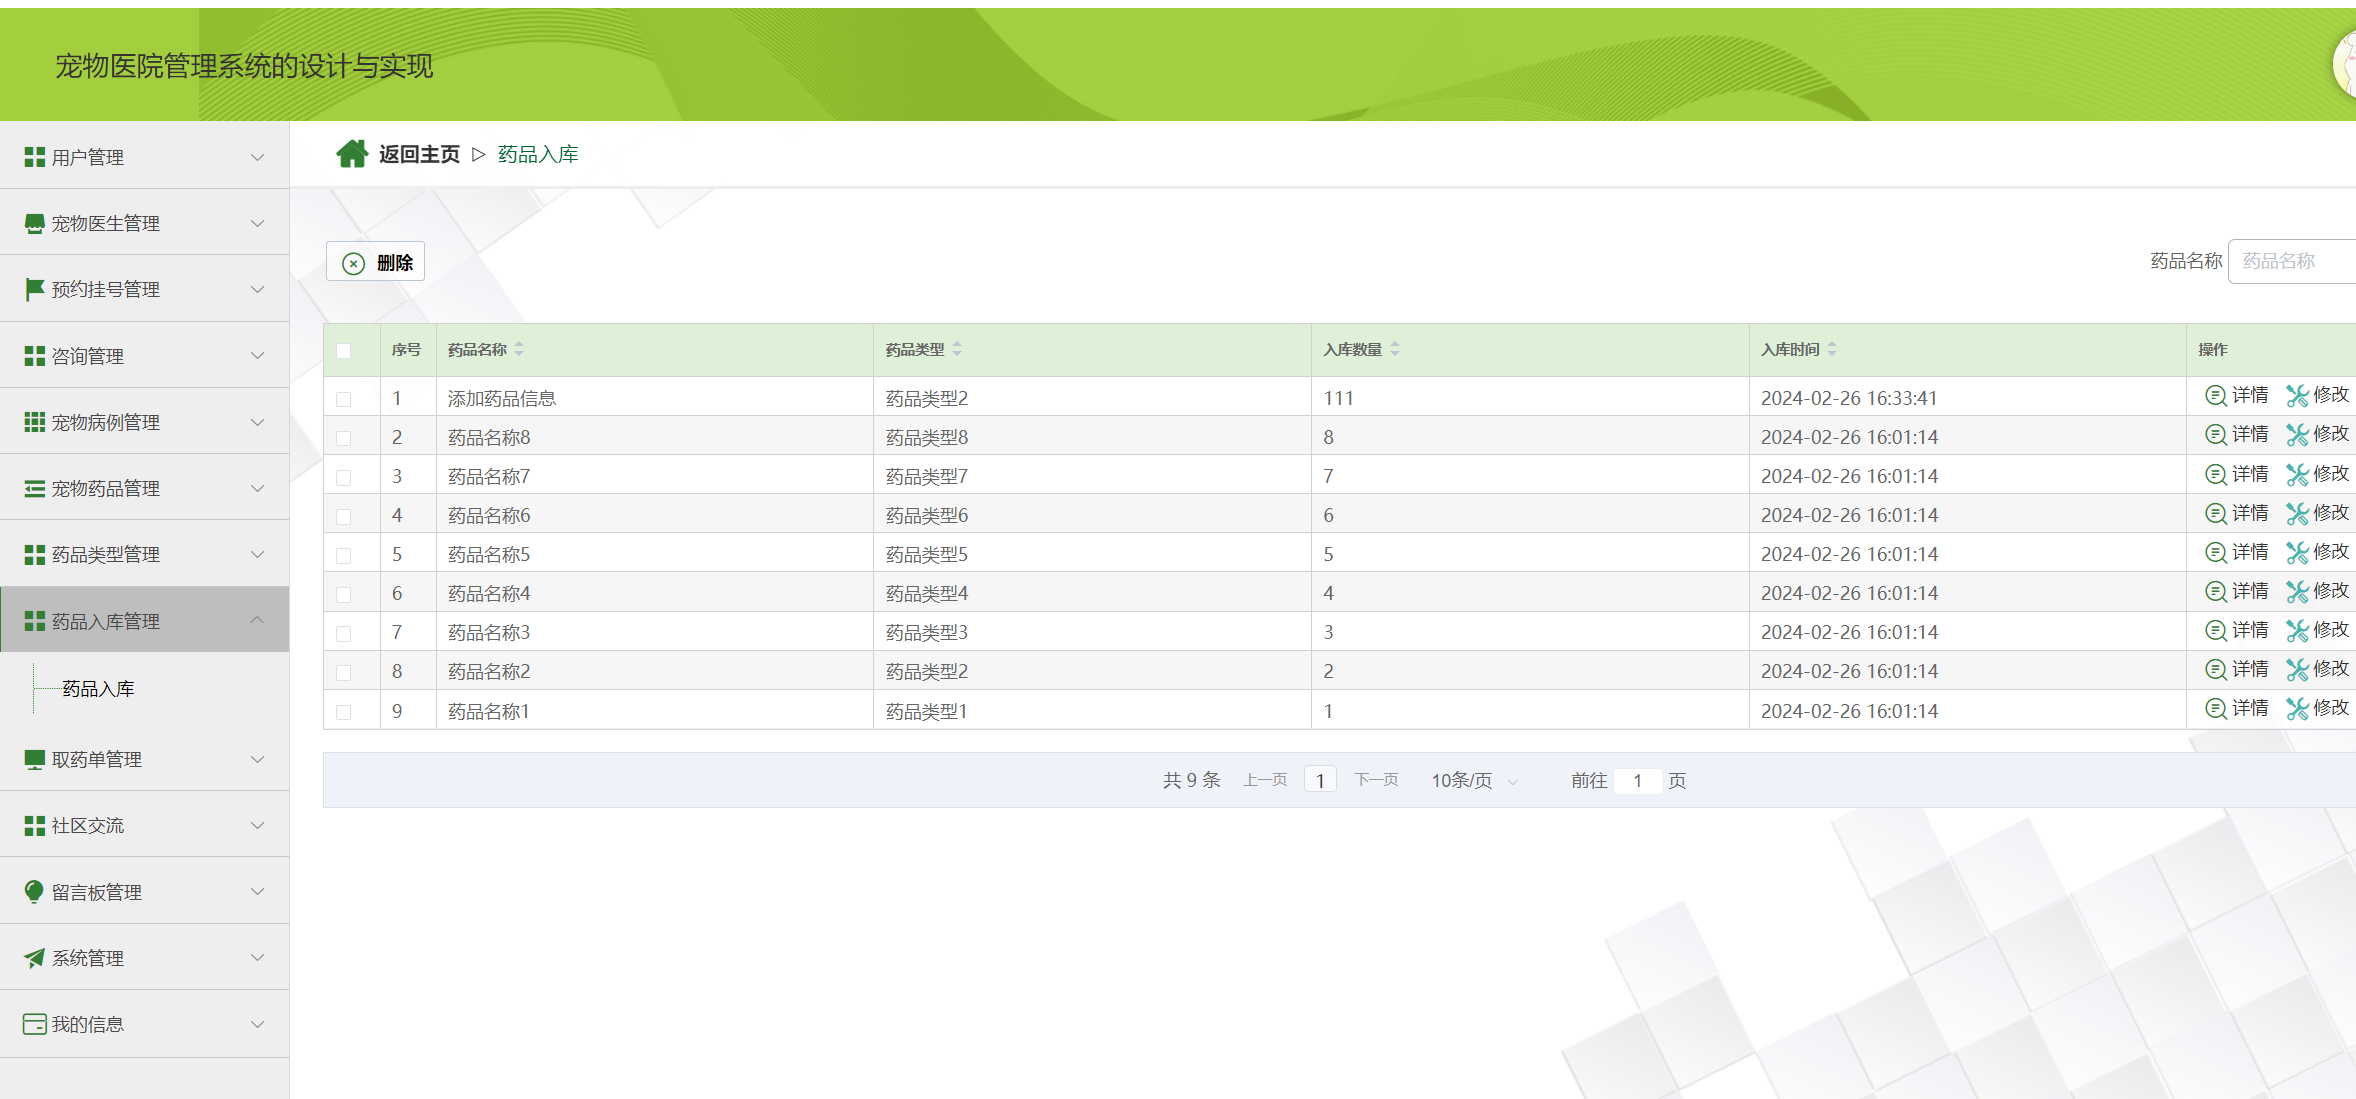The height and width of the screenshot is (1099, 2356).
Task: Open 详情 for 药品名称6 row
Action: pos(2237,513)
